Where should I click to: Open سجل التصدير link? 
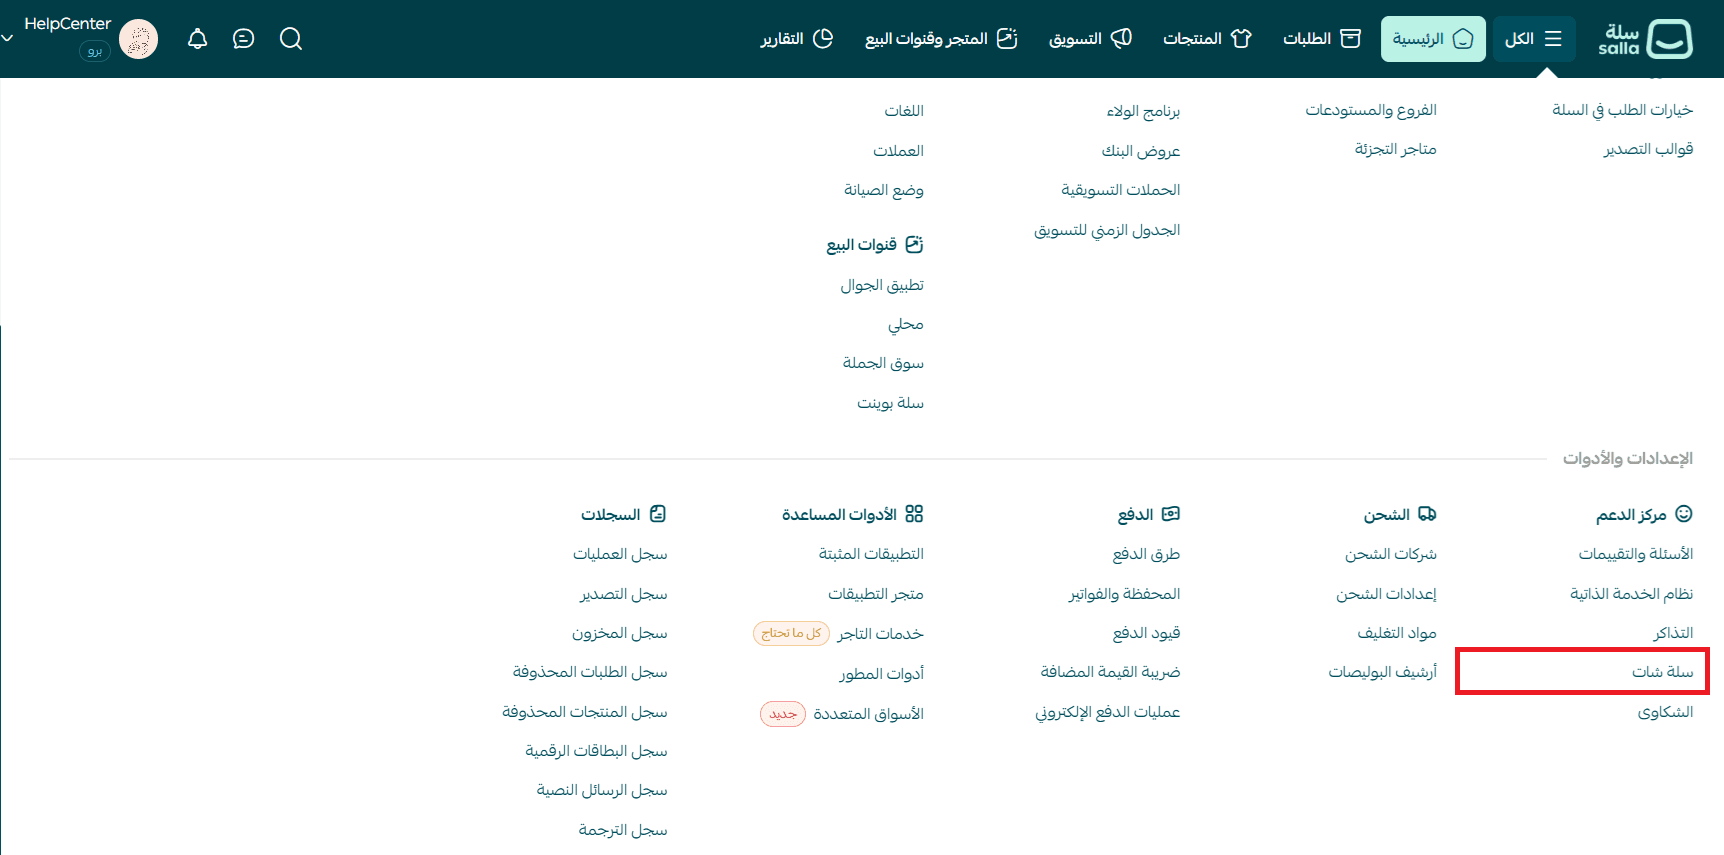623,594
